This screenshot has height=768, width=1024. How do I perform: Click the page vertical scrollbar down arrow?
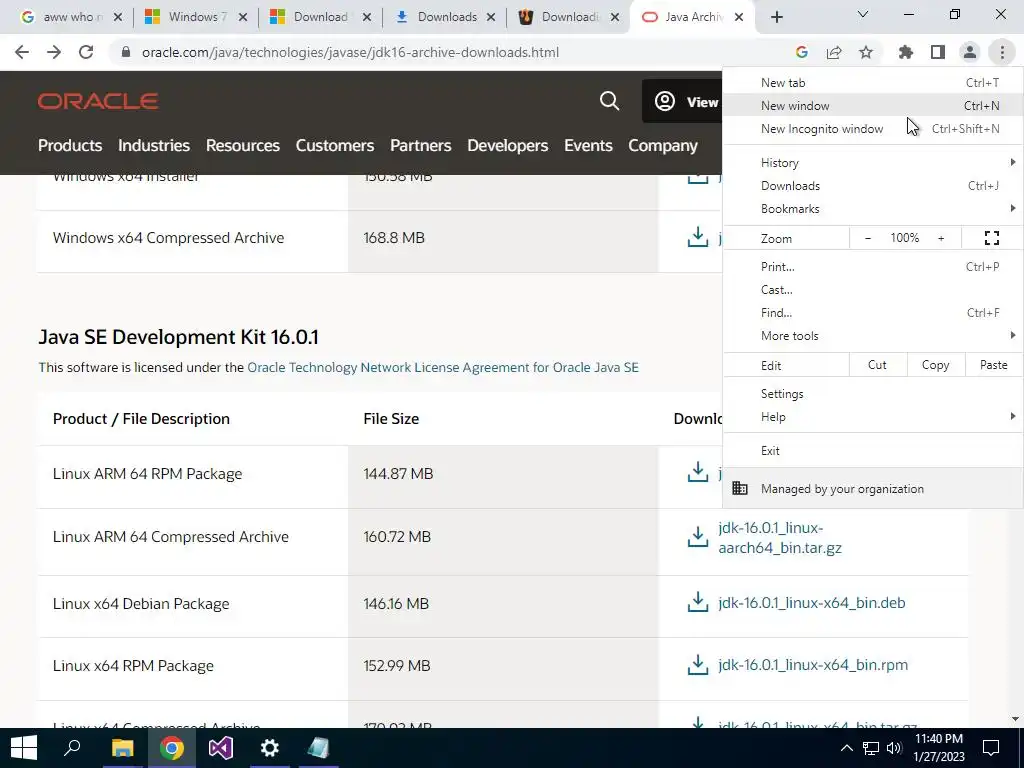(x=1015, y=719)
